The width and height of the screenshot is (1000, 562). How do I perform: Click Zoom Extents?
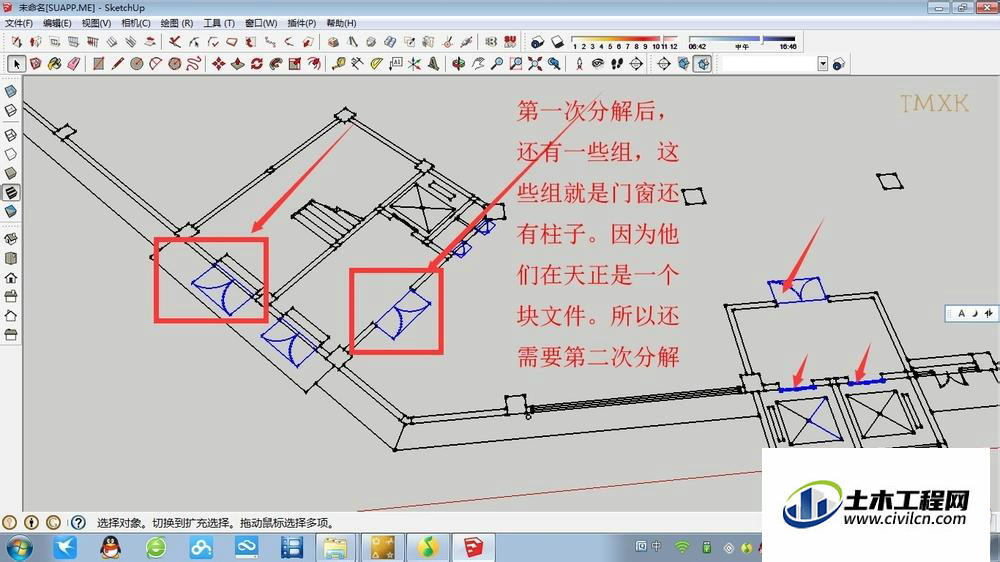(535, 64)
